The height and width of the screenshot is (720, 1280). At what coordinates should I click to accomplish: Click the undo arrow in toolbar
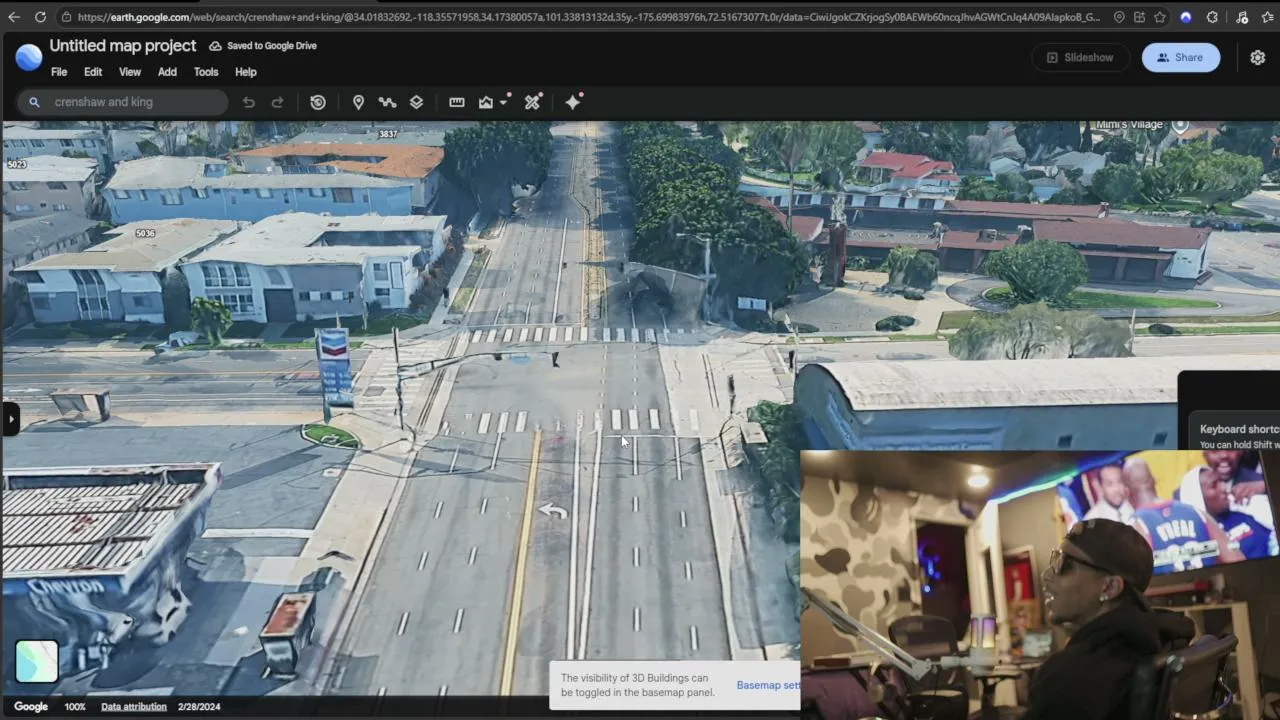248,102
